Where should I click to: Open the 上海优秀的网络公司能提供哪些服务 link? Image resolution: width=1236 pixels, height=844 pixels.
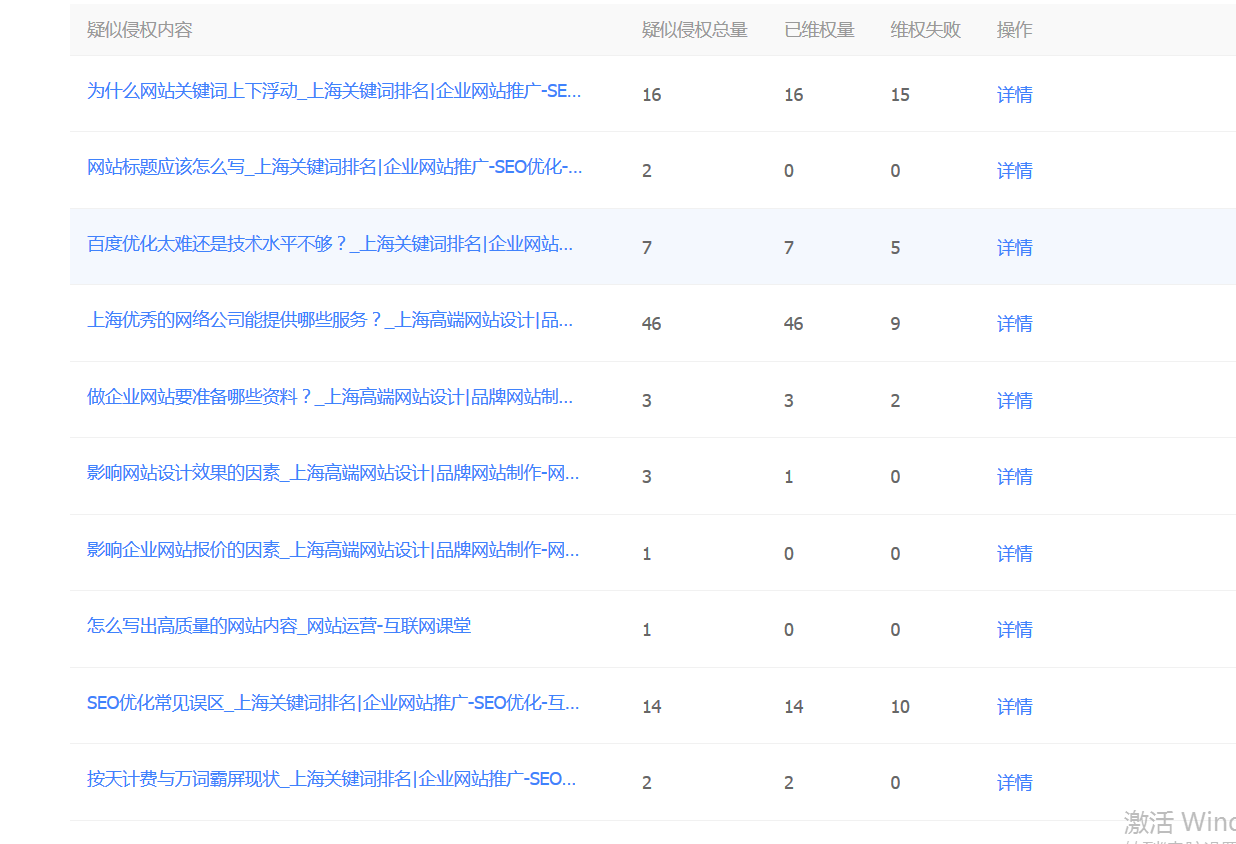pos(330,321)
